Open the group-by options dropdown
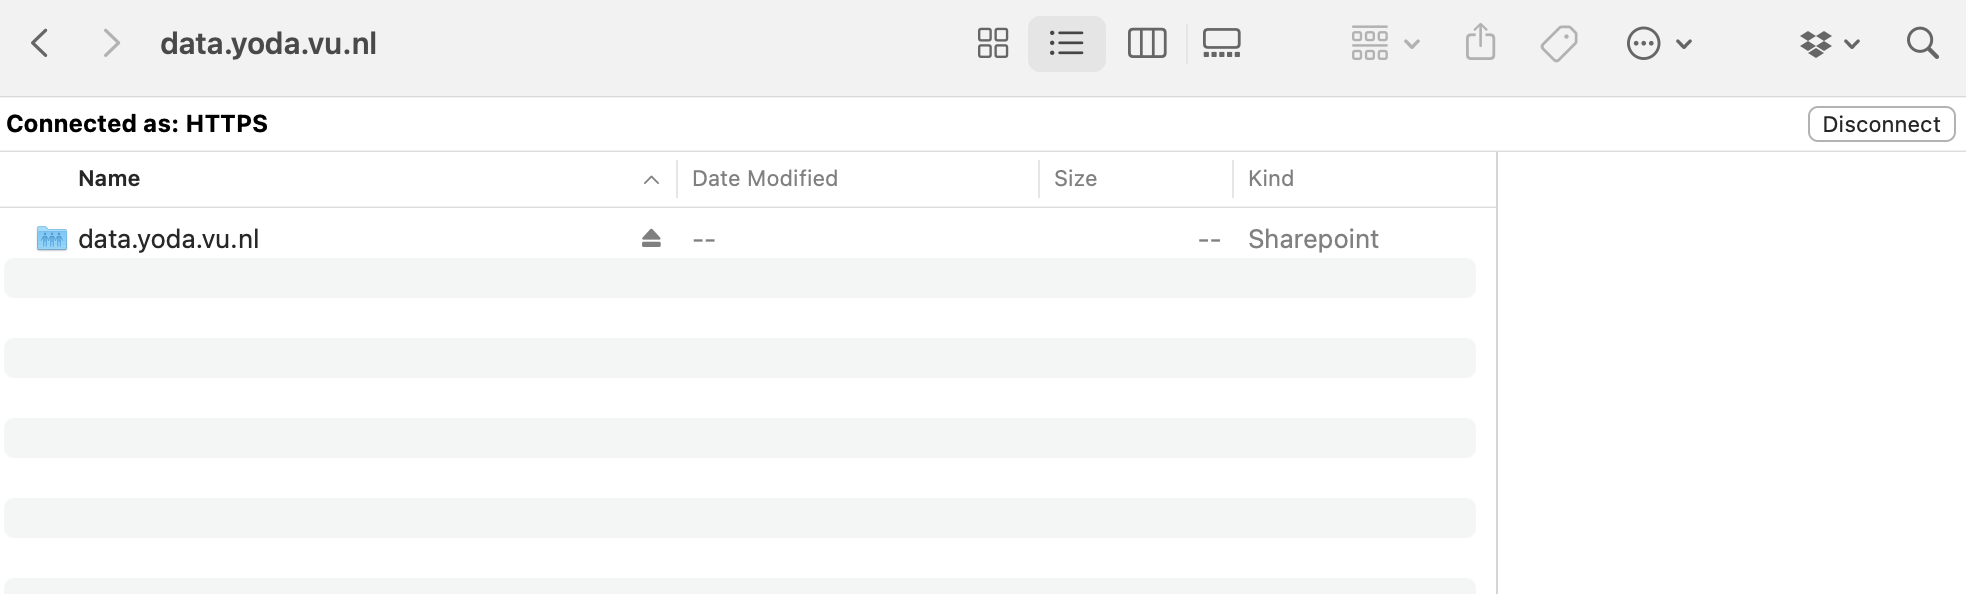 click(1384, 43)
